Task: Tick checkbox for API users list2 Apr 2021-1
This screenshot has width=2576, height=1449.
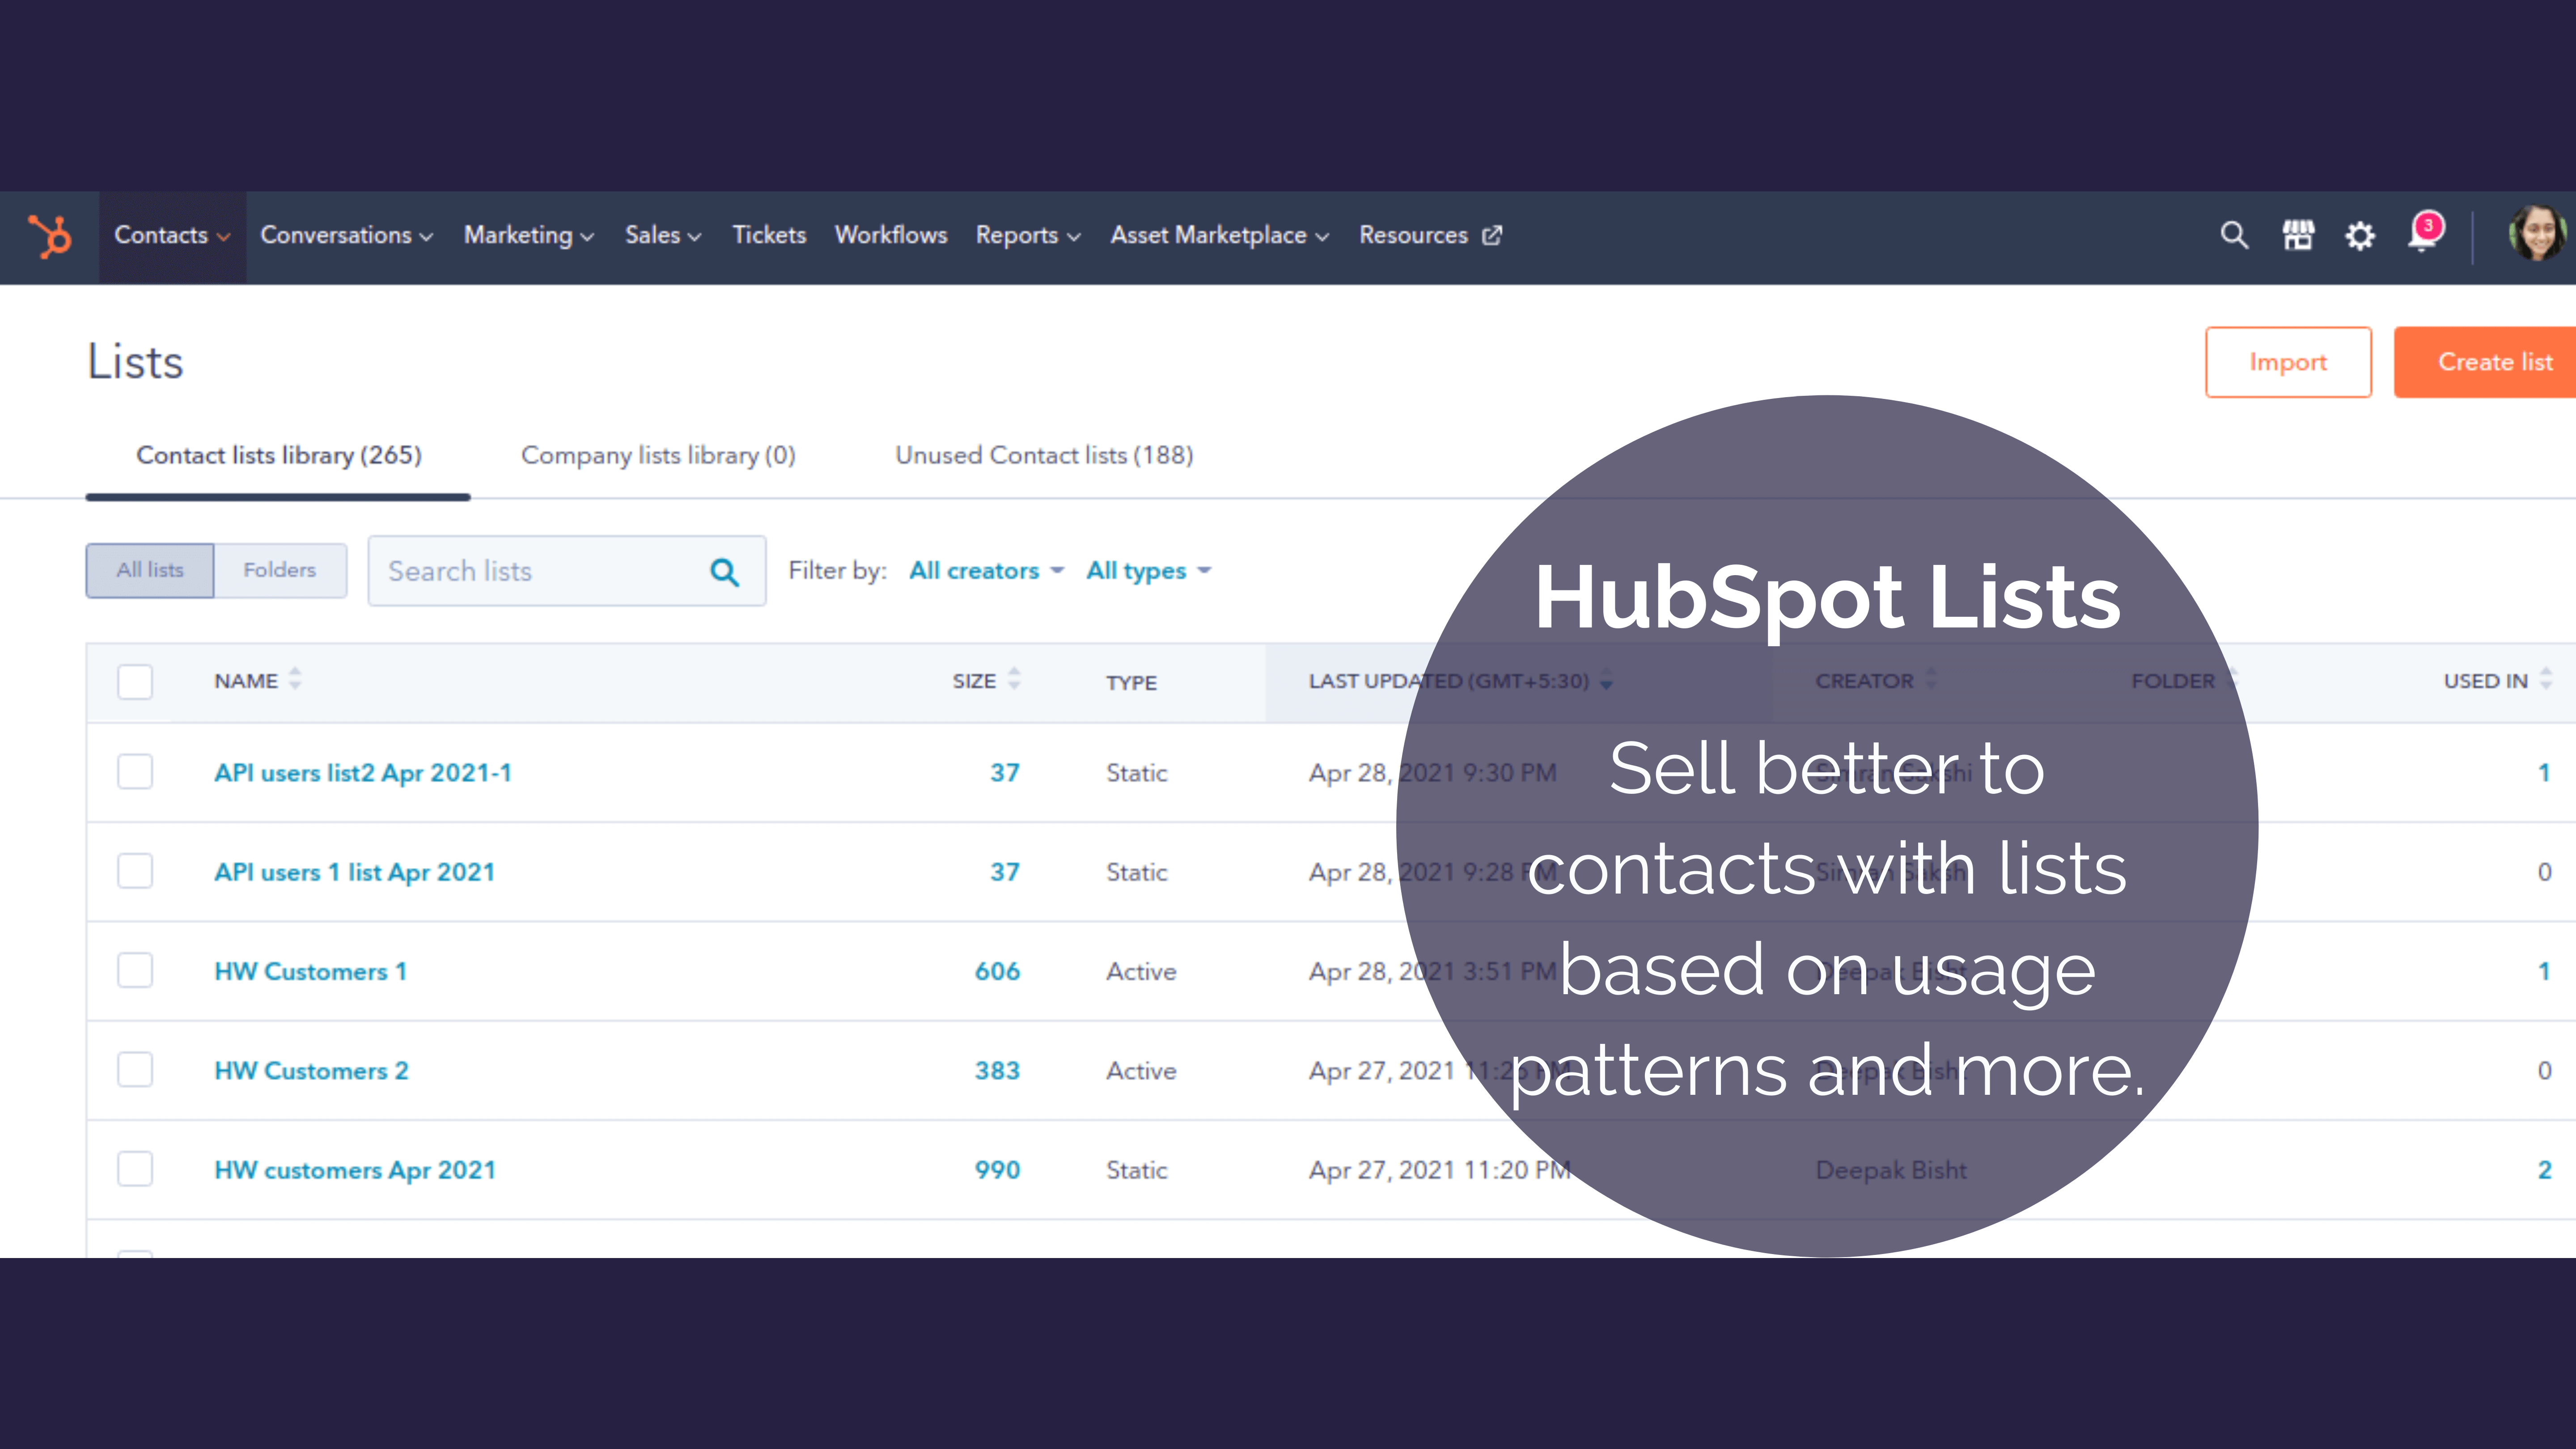Action: coord(135,772)
